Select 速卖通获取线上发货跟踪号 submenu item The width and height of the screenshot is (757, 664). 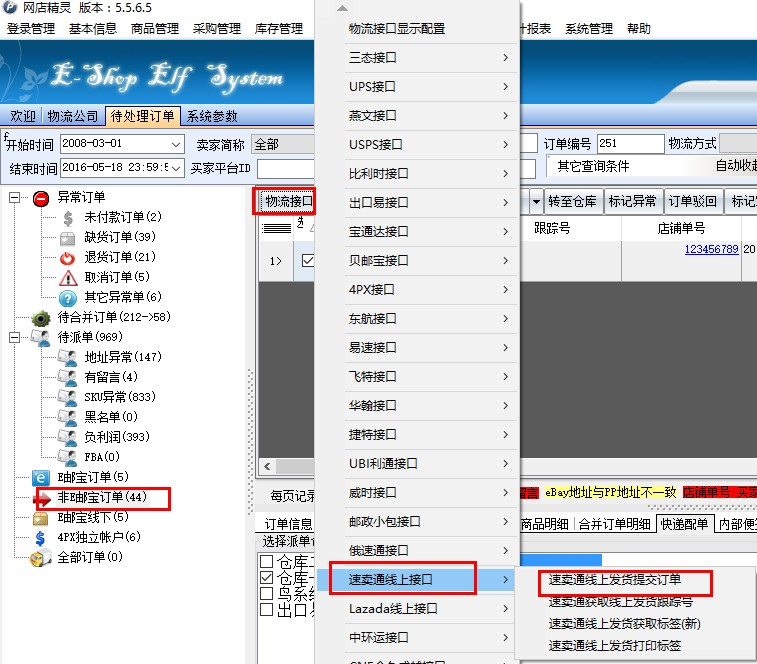(620, 602)
